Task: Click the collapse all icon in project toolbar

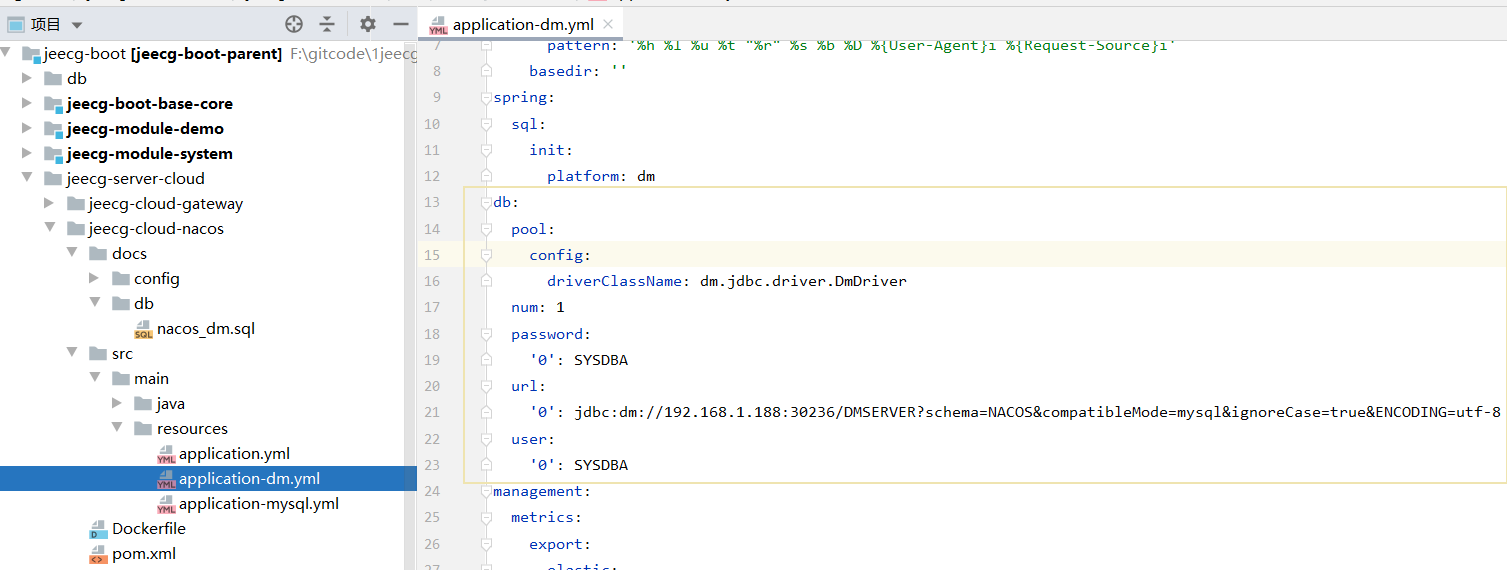Action: click(327, 24)
